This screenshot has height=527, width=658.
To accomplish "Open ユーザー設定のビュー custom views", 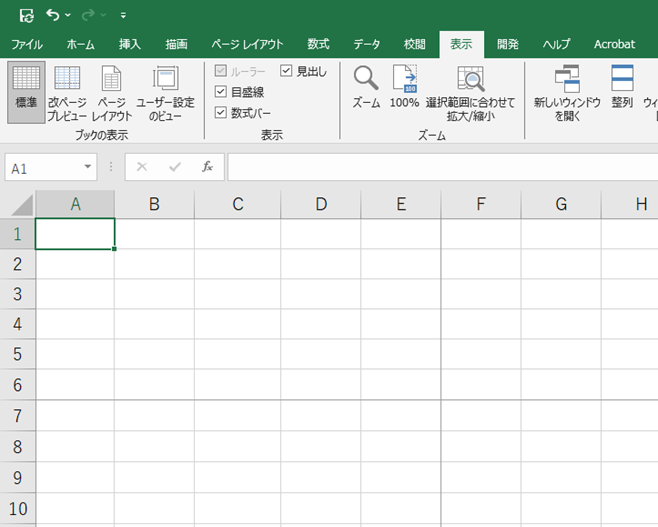I will [165, 92].
